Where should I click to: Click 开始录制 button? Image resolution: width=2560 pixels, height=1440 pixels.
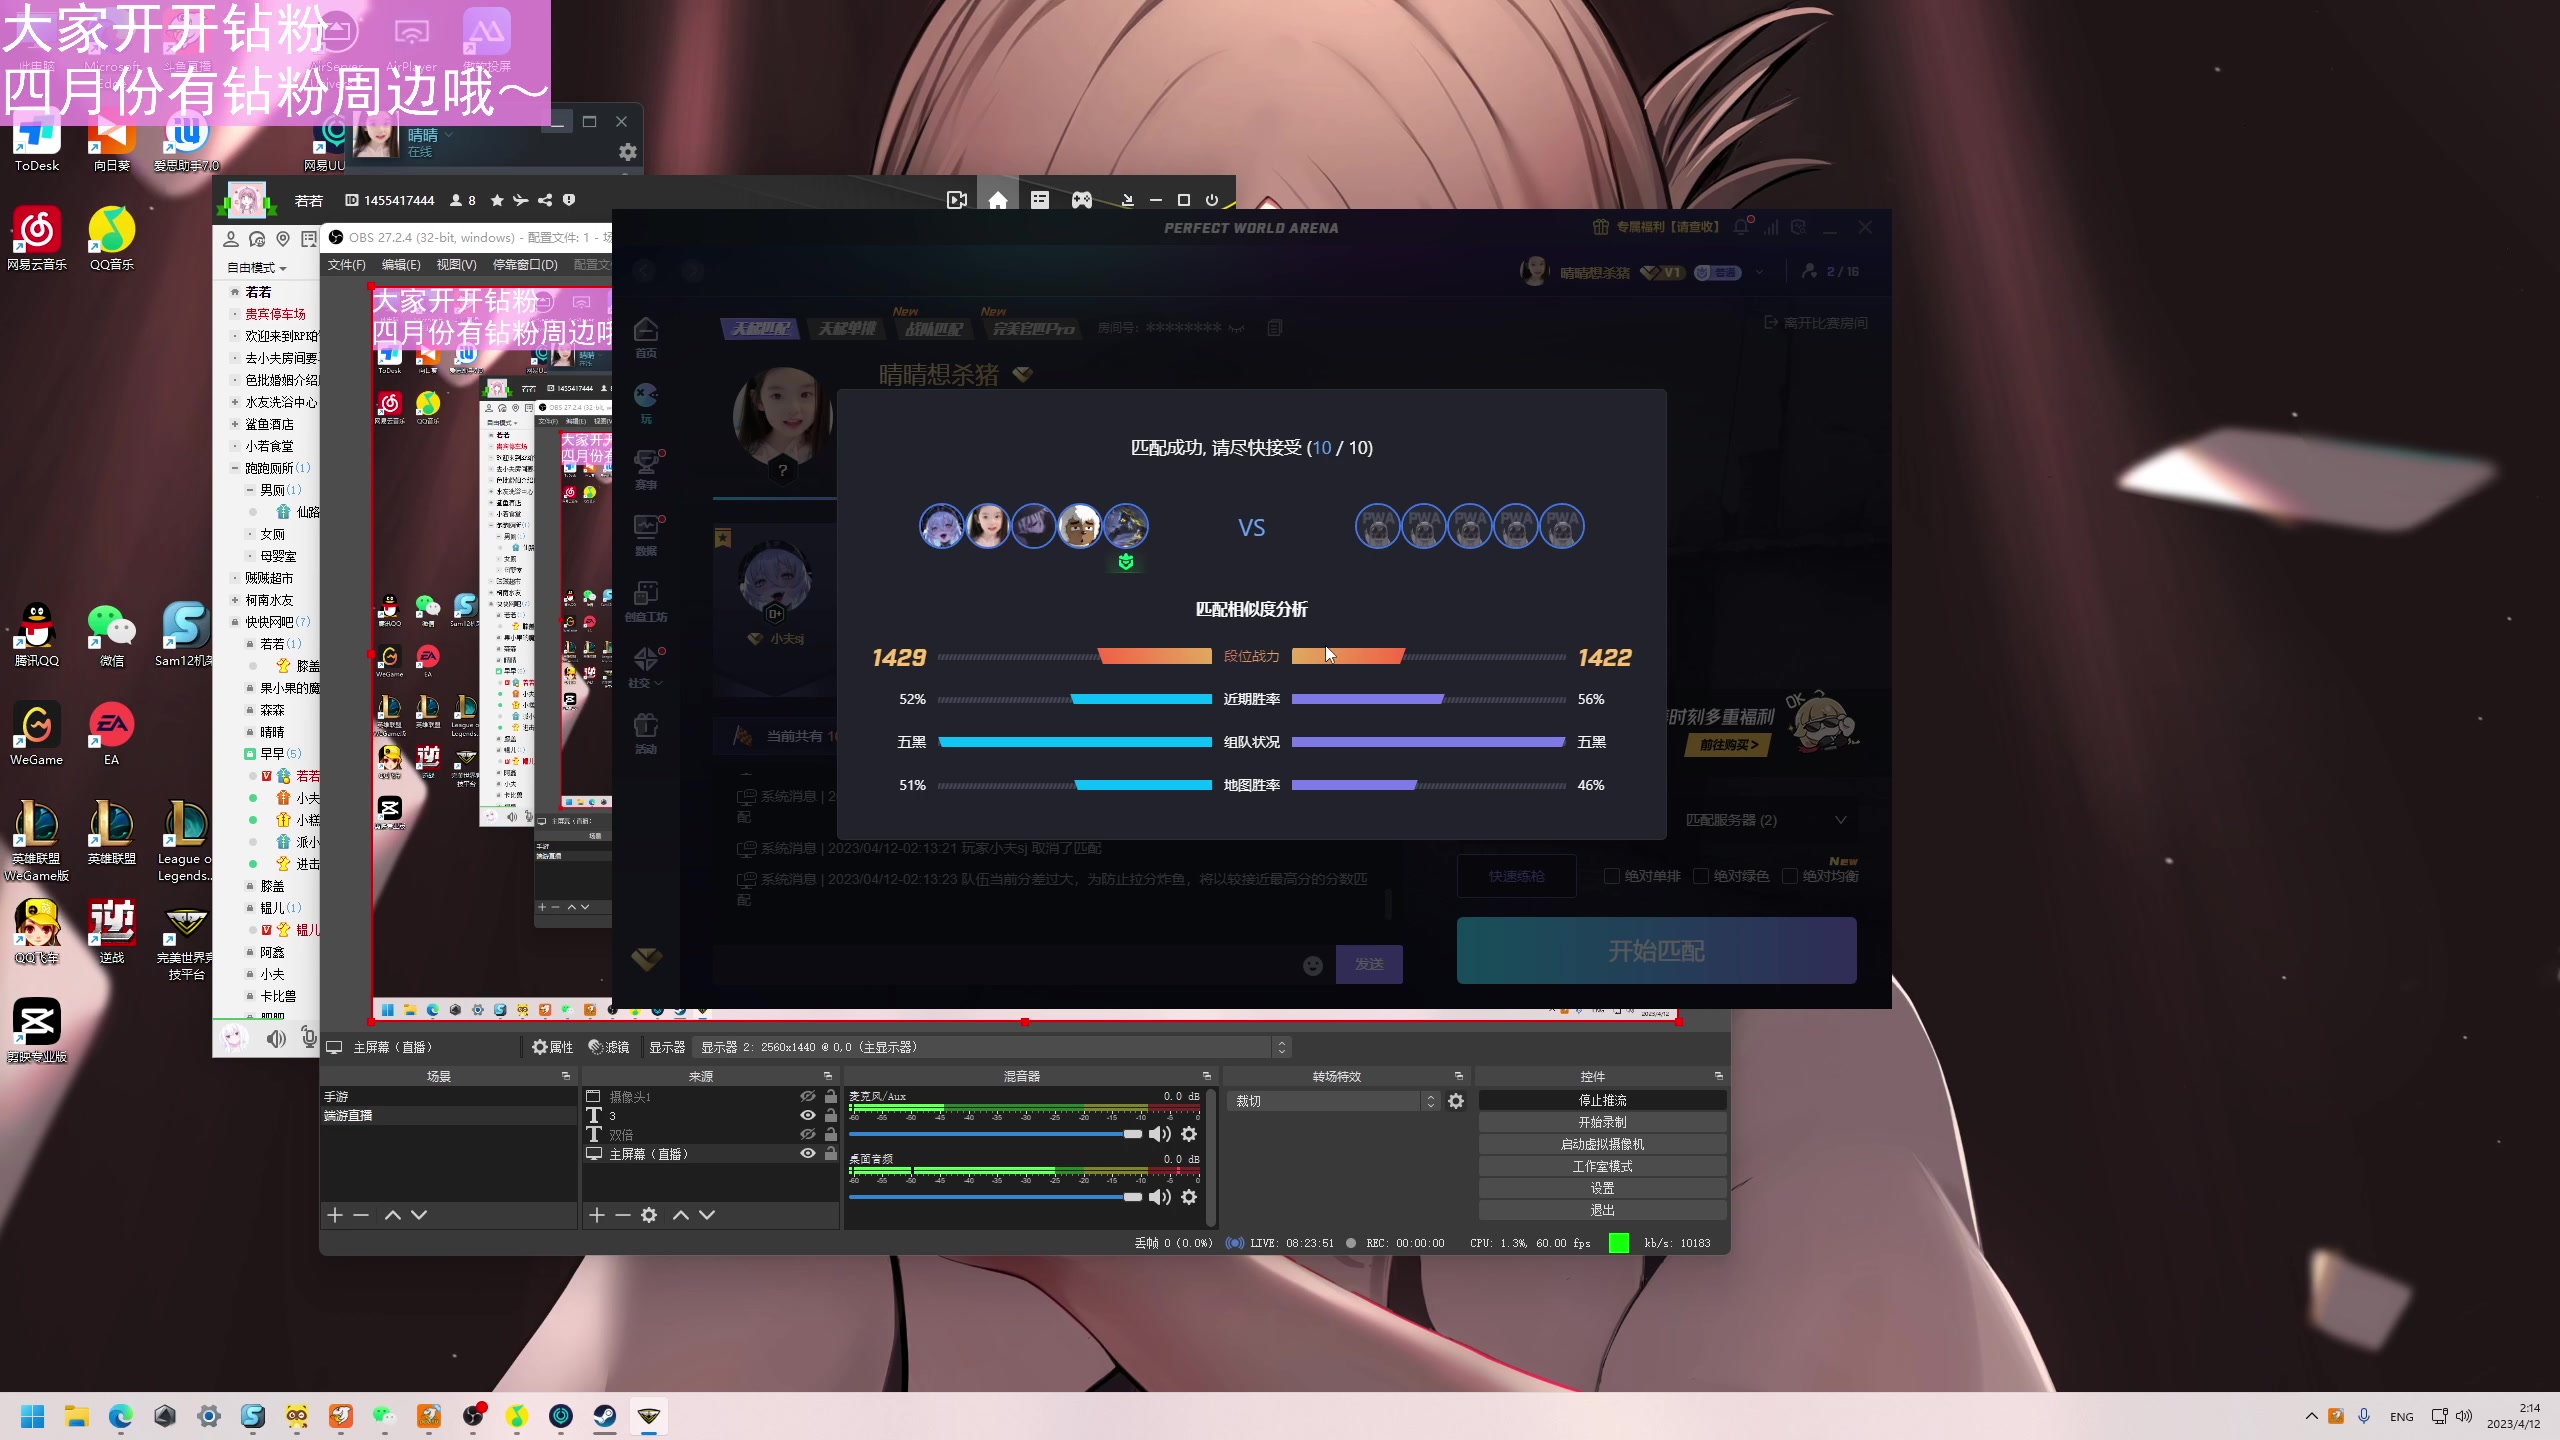[1602, 1122]
